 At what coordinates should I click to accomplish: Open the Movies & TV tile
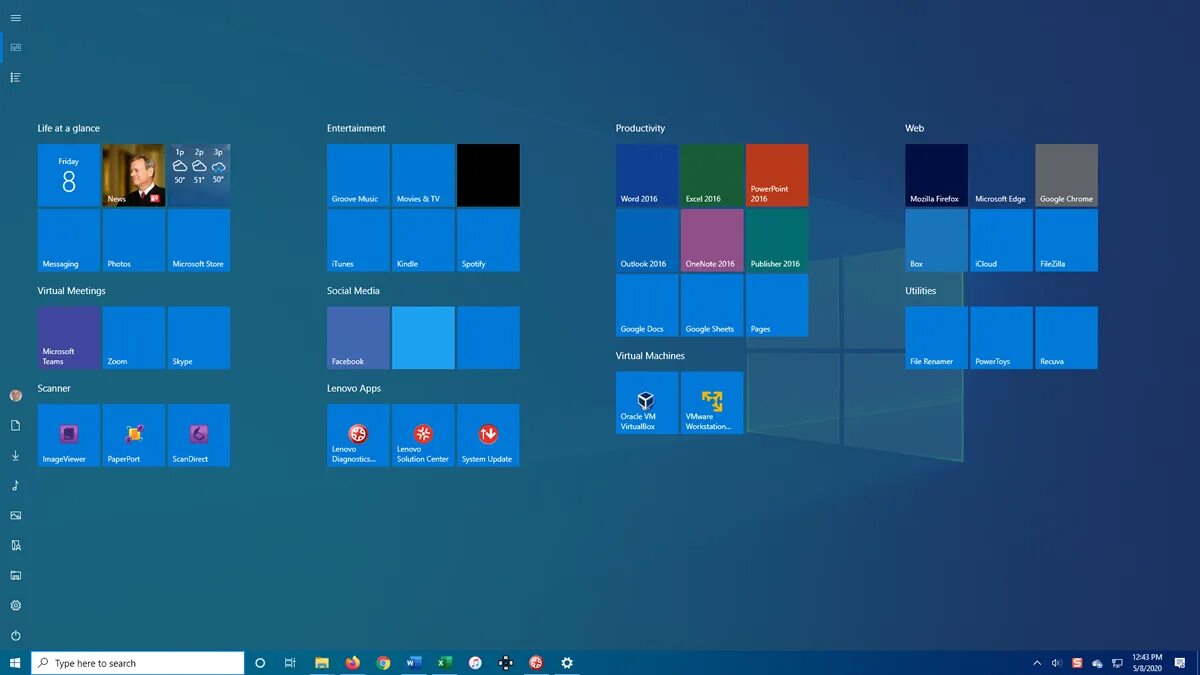tap(423, 175)
